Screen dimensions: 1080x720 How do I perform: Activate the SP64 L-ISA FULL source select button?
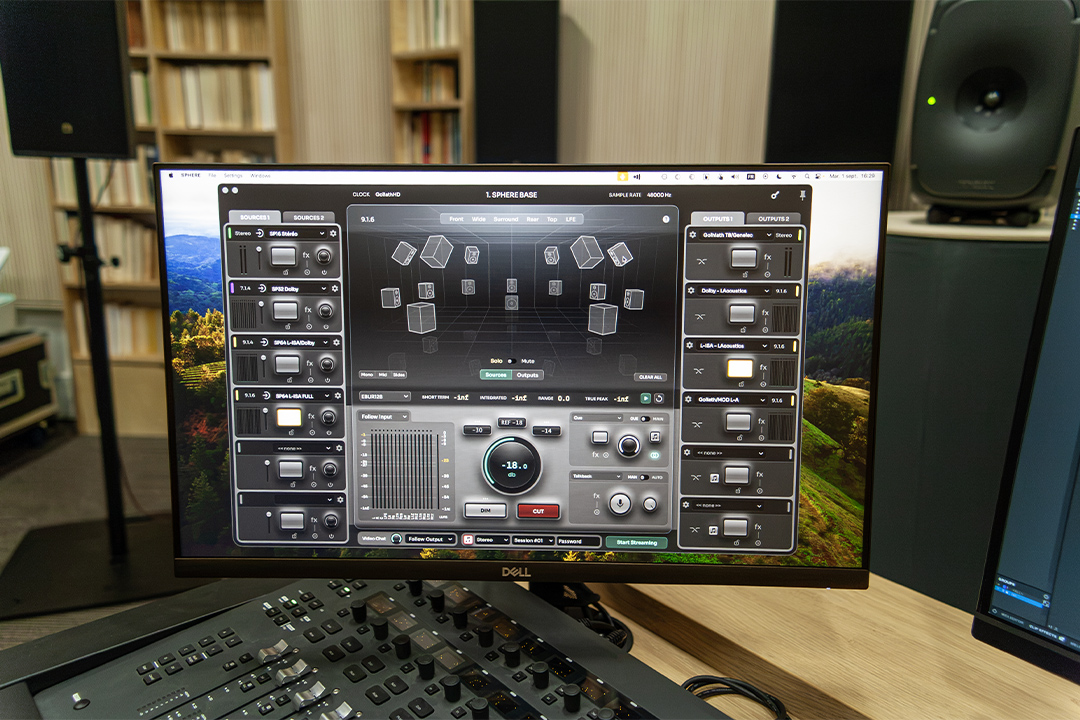(x=289, y=417)
